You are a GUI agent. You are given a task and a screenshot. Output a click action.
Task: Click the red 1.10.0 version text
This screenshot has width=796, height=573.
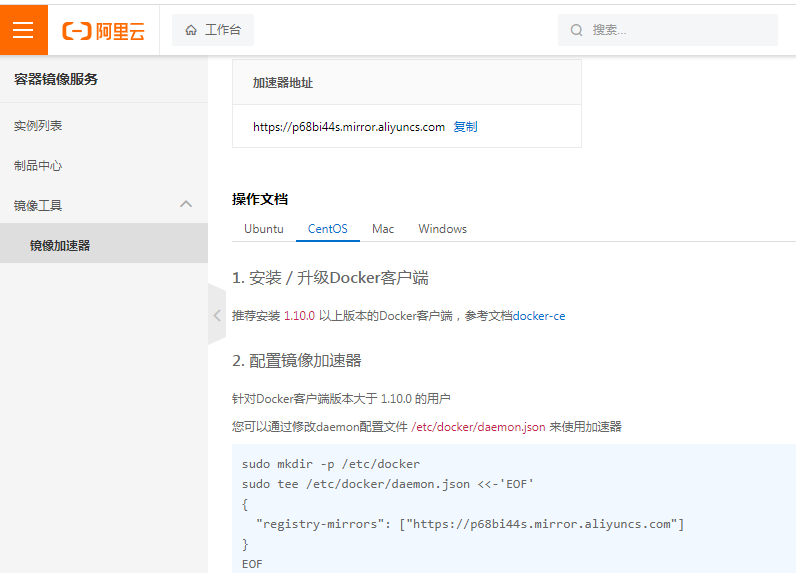click(x=300, y=316)
